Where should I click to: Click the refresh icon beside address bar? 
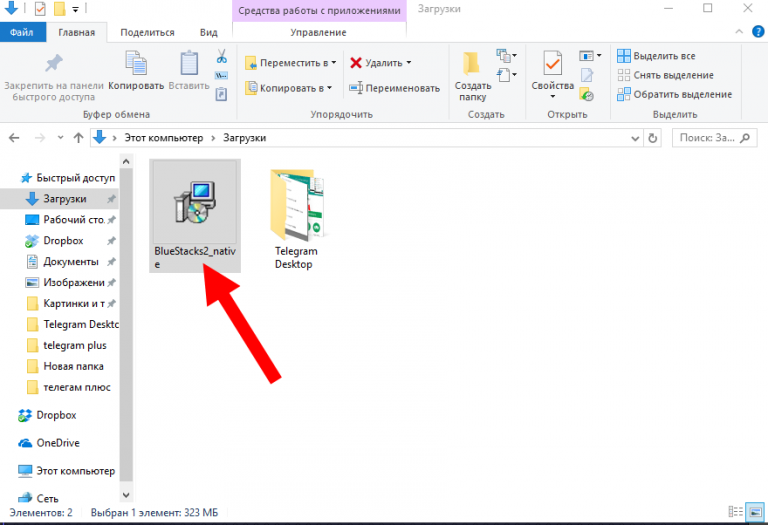point(652,138)
